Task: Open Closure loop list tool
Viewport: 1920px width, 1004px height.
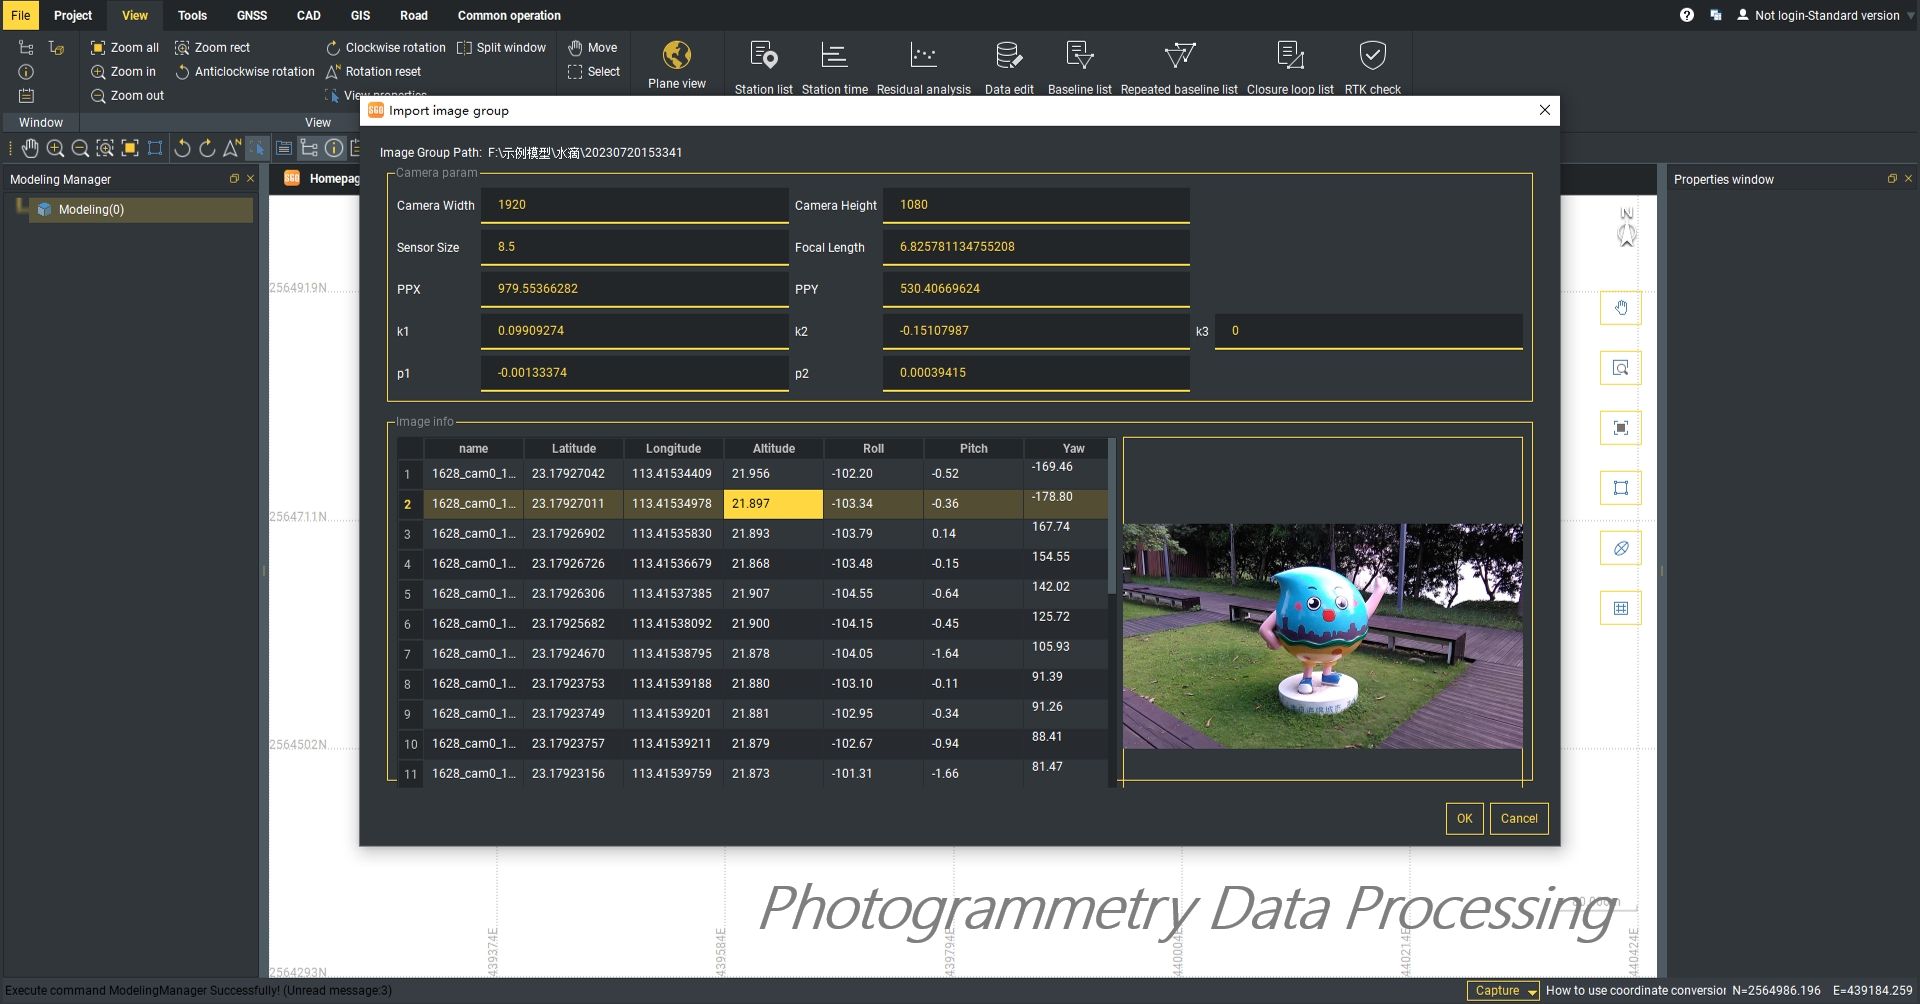Action: tap(1290, 67)
